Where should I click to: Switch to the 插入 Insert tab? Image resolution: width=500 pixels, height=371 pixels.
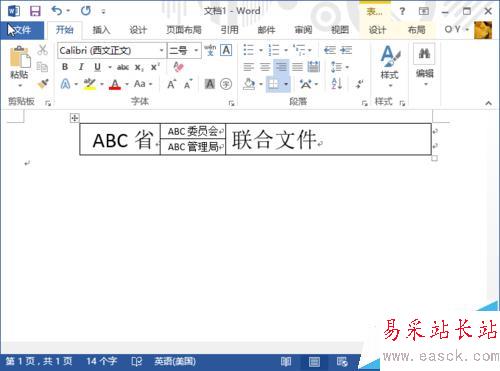pyautogui.click(x=101, y=30)
